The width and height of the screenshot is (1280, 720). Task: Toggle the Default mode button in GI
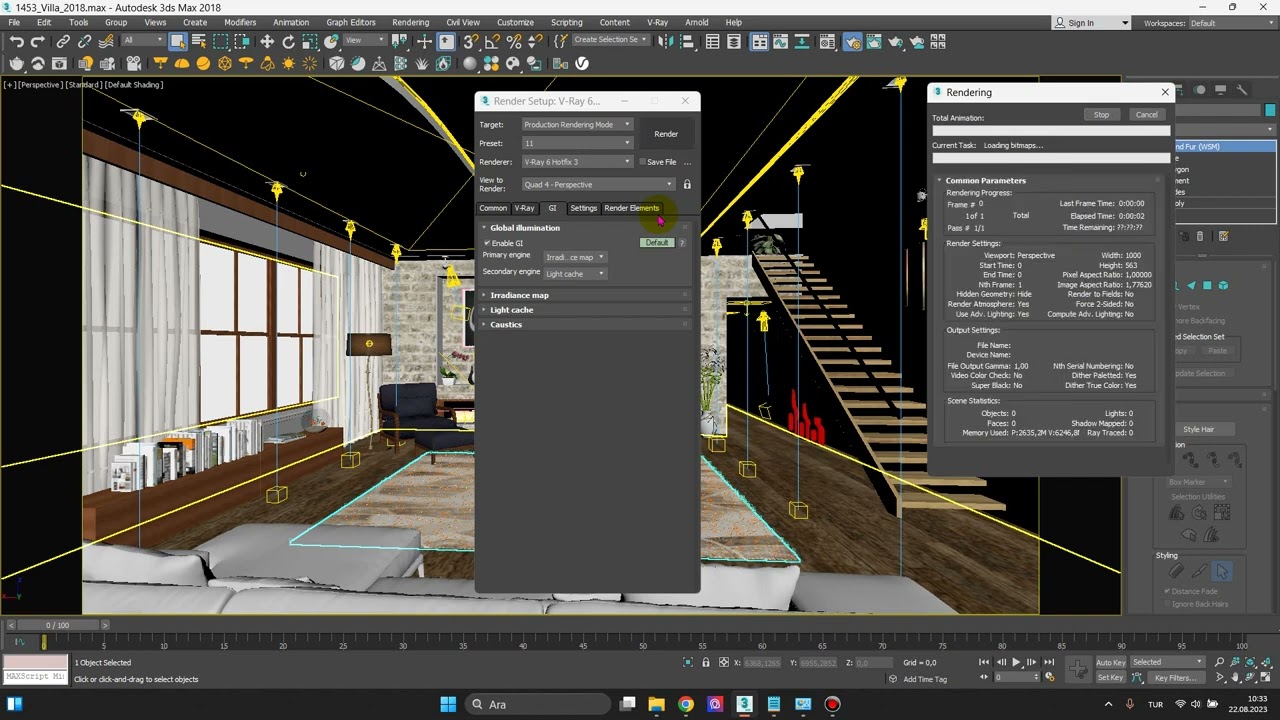[x=657, y=243]
